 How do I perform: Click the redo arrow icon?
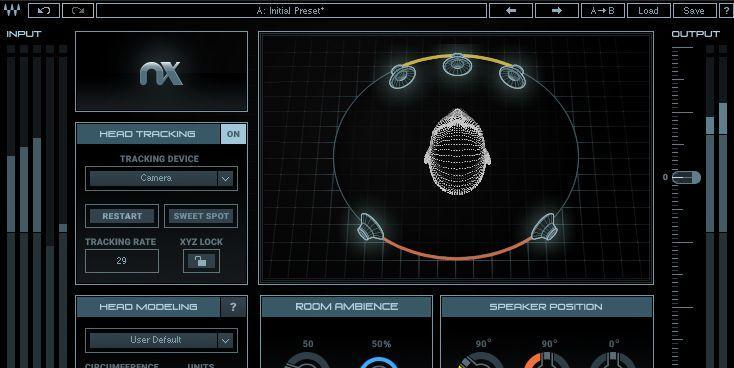(x=78, y=10)
